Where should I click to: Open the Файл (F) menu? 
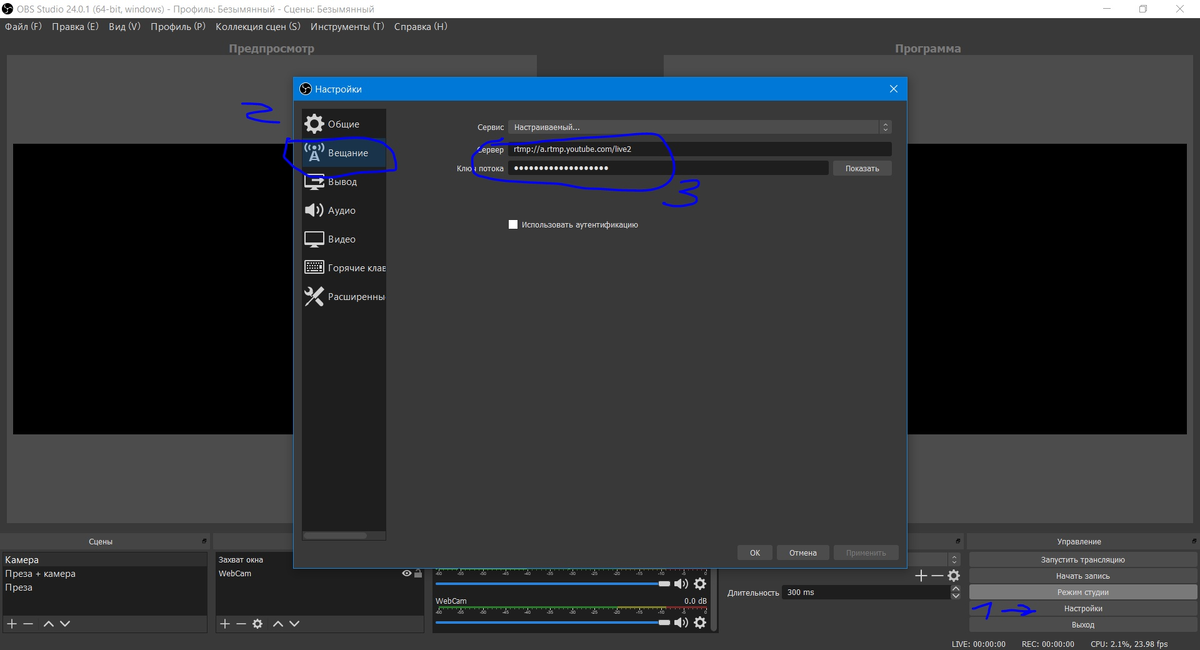coord(23,27)
